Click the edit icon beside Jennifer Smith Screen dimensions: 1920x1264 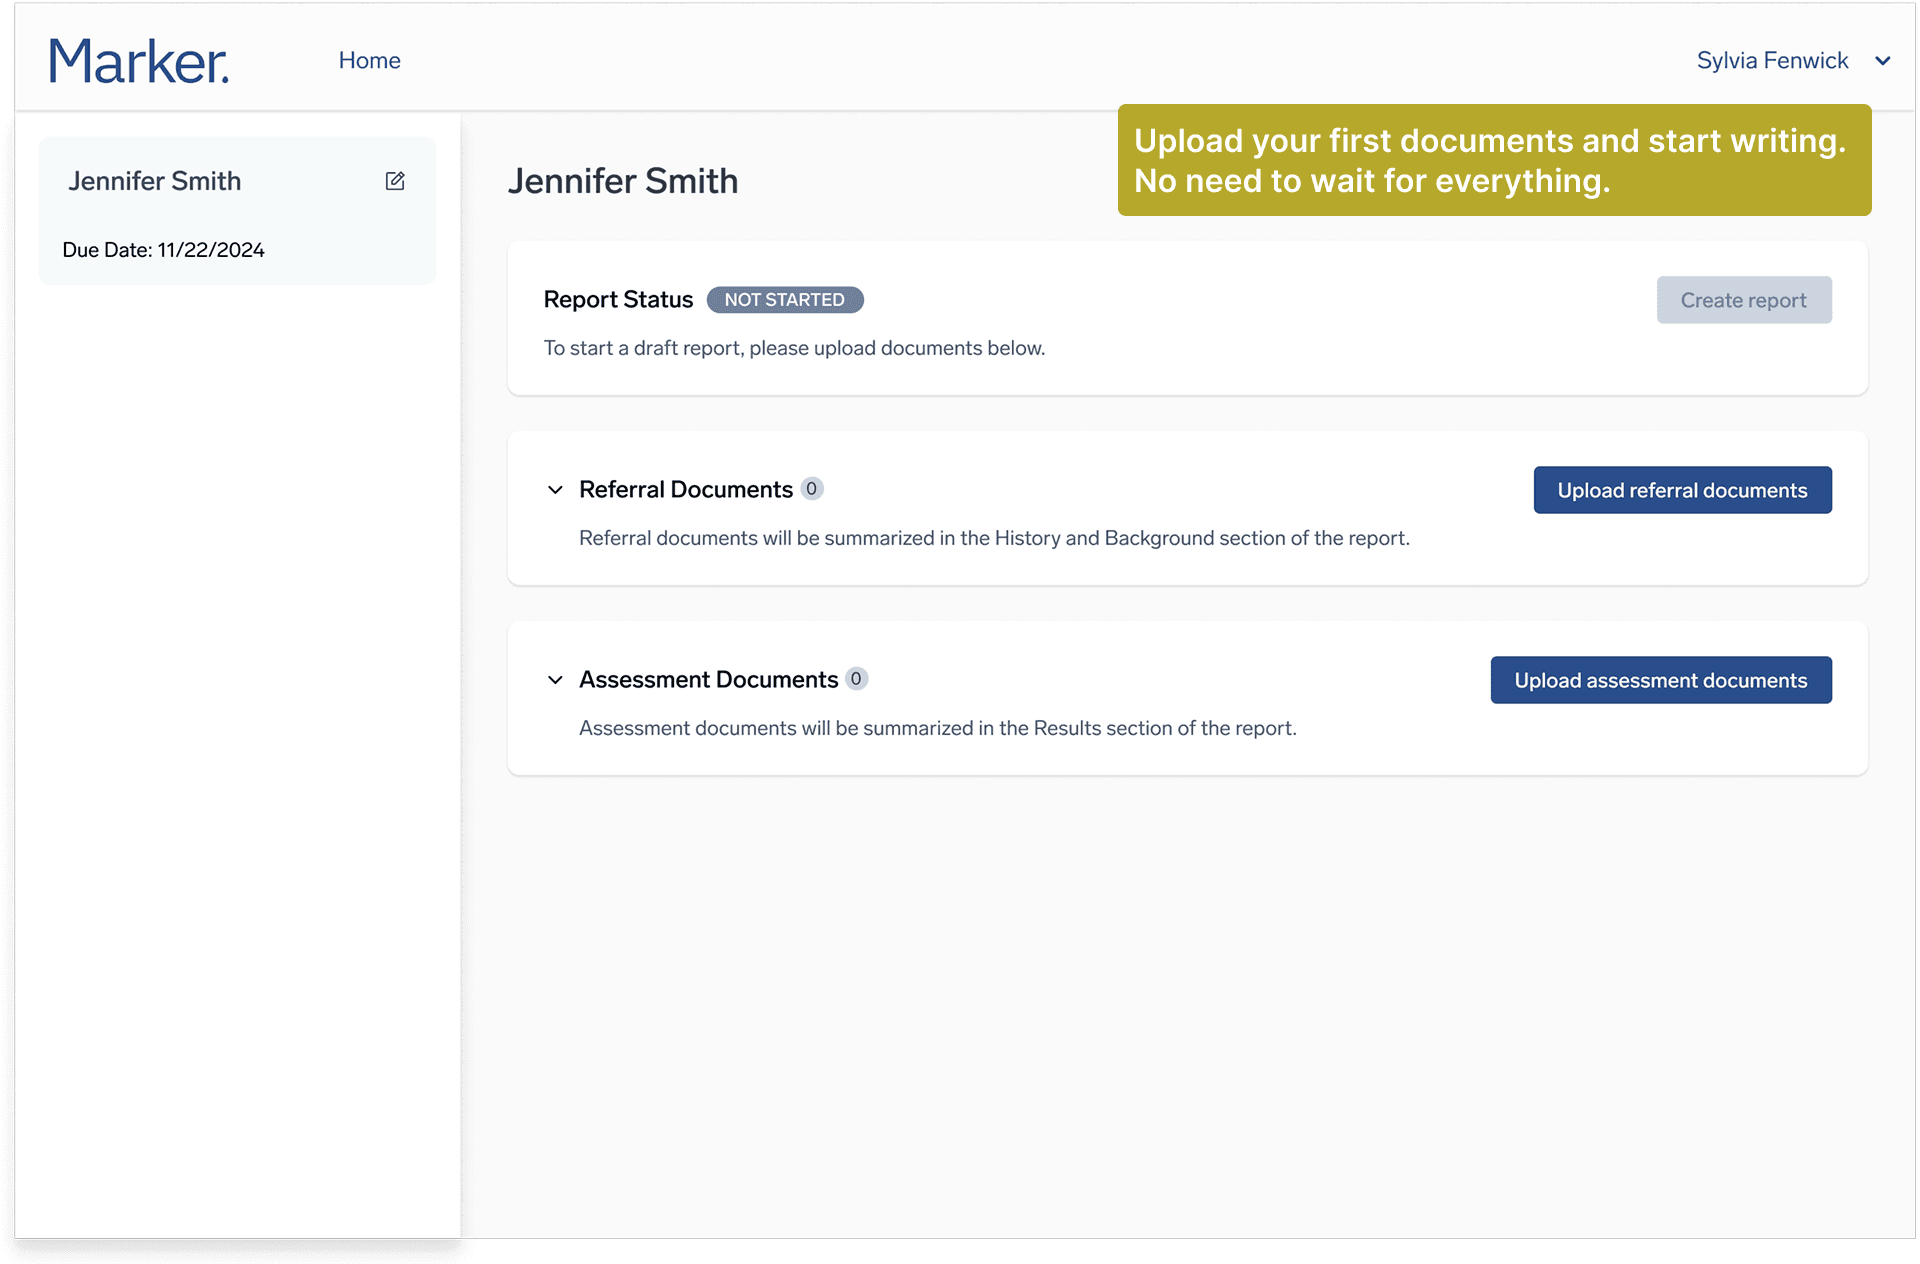[395, 181]
